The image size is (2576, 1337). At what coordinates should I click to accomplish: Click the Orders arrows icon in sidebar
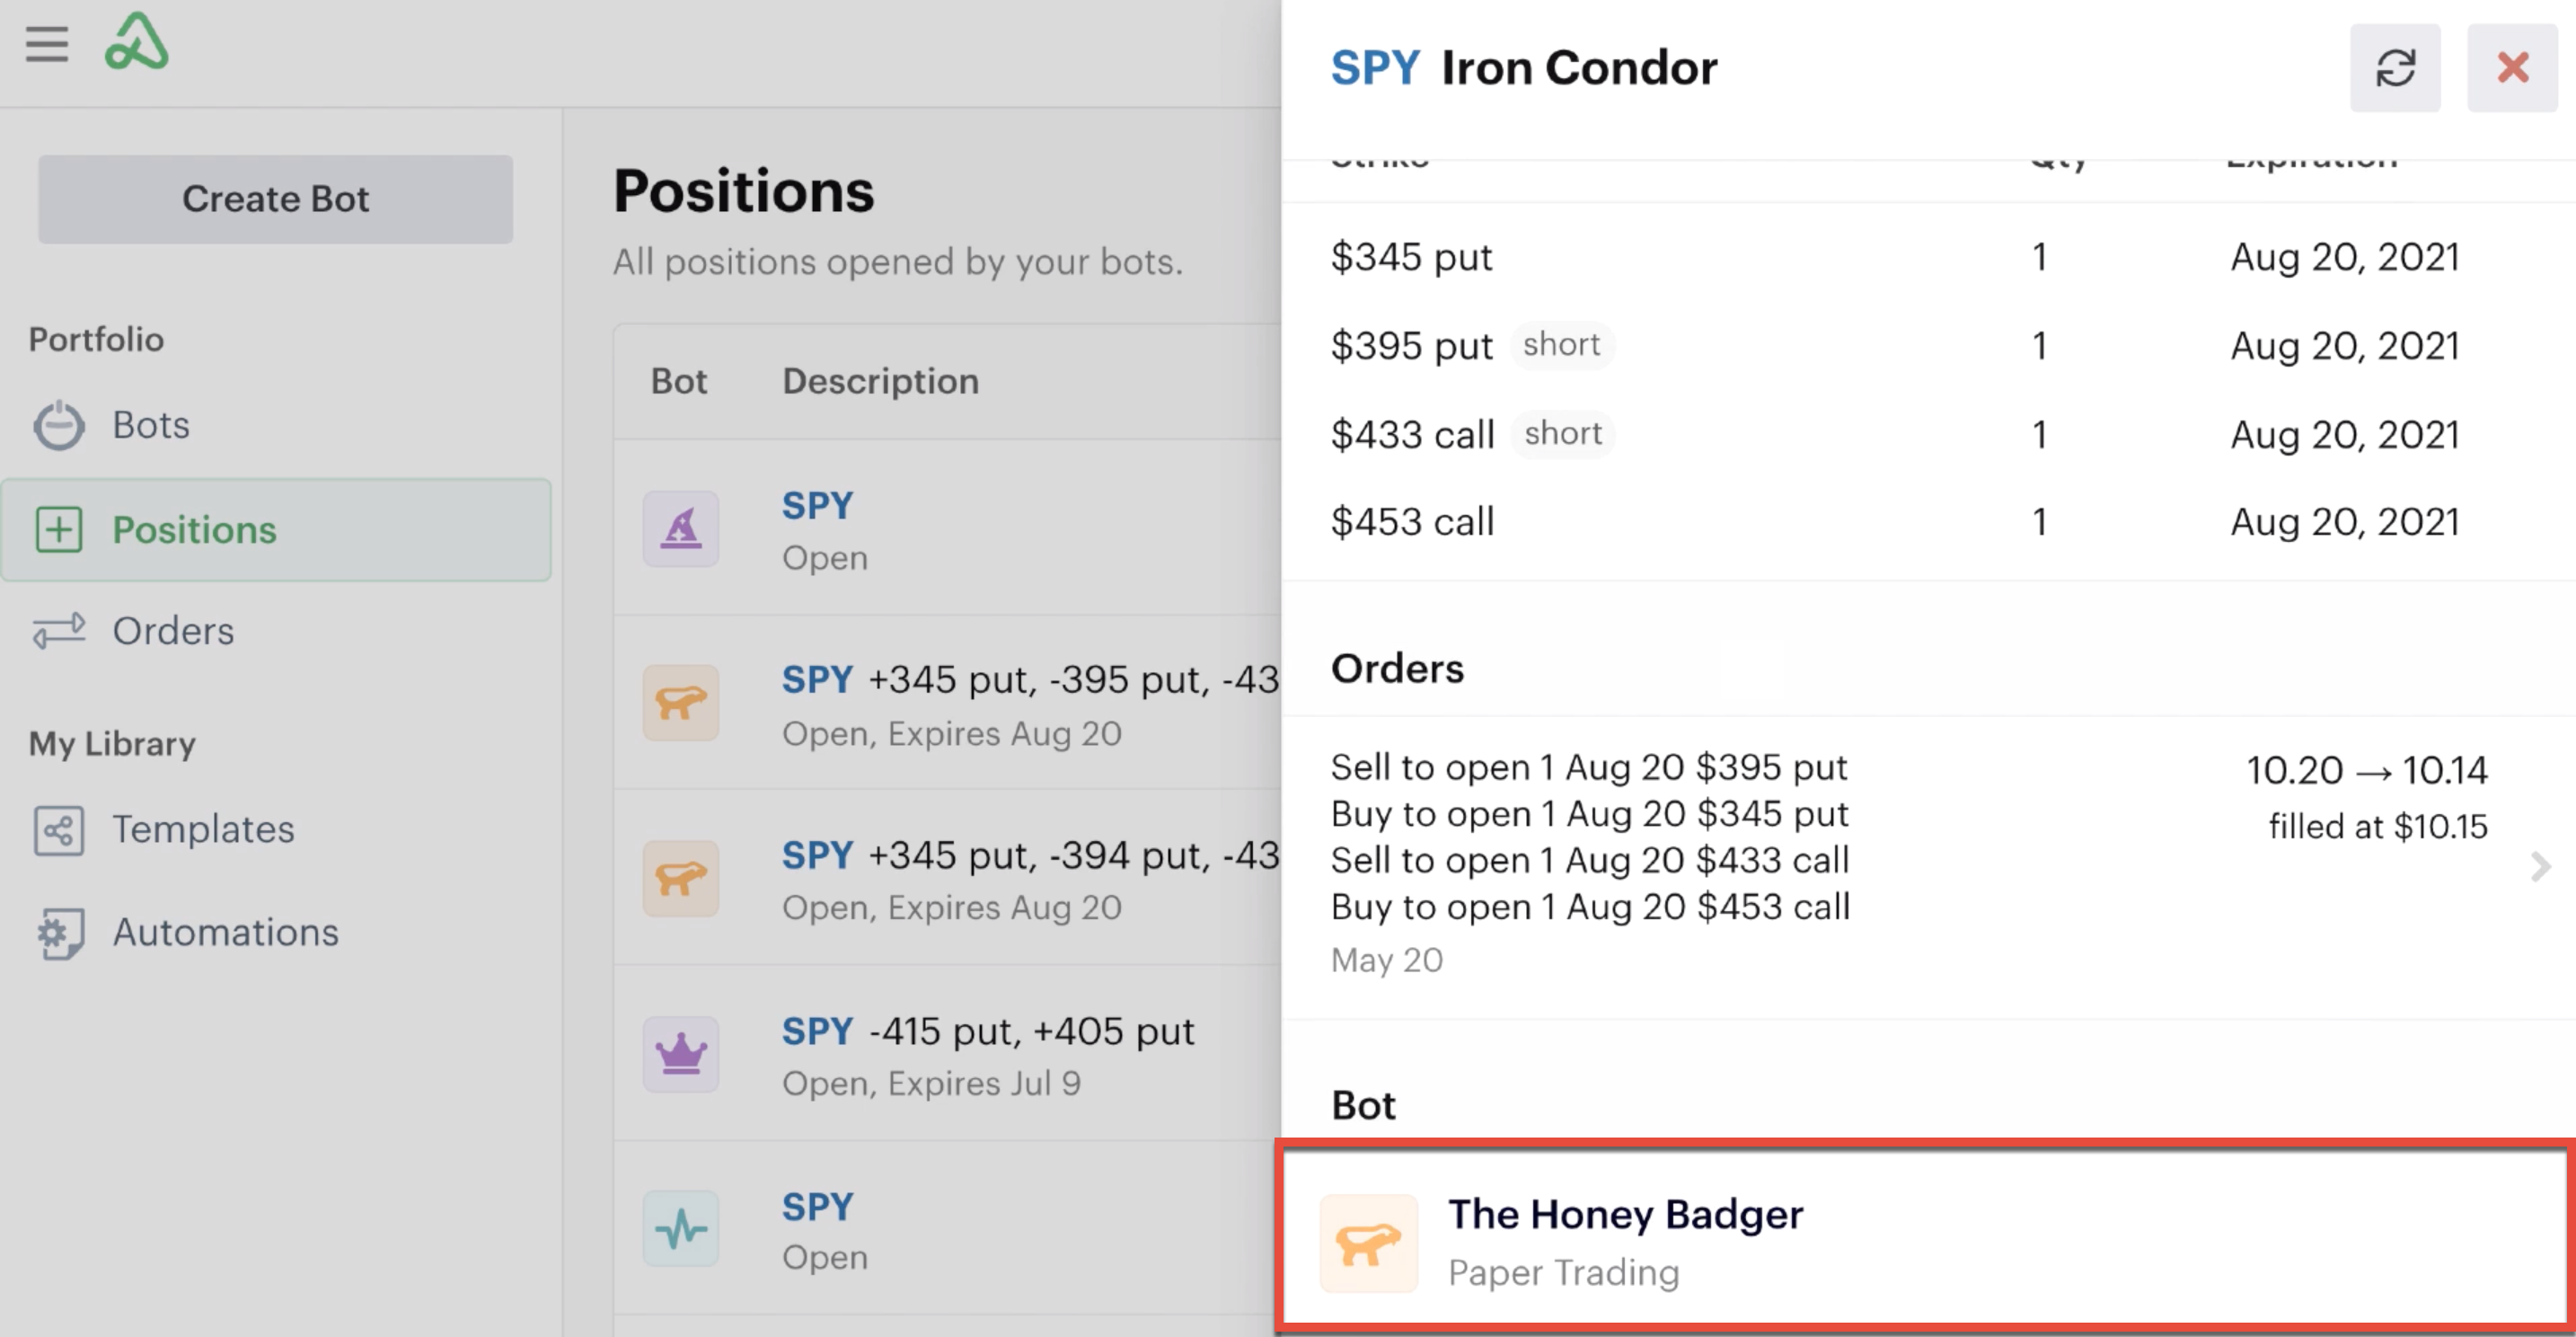[59, 631]
